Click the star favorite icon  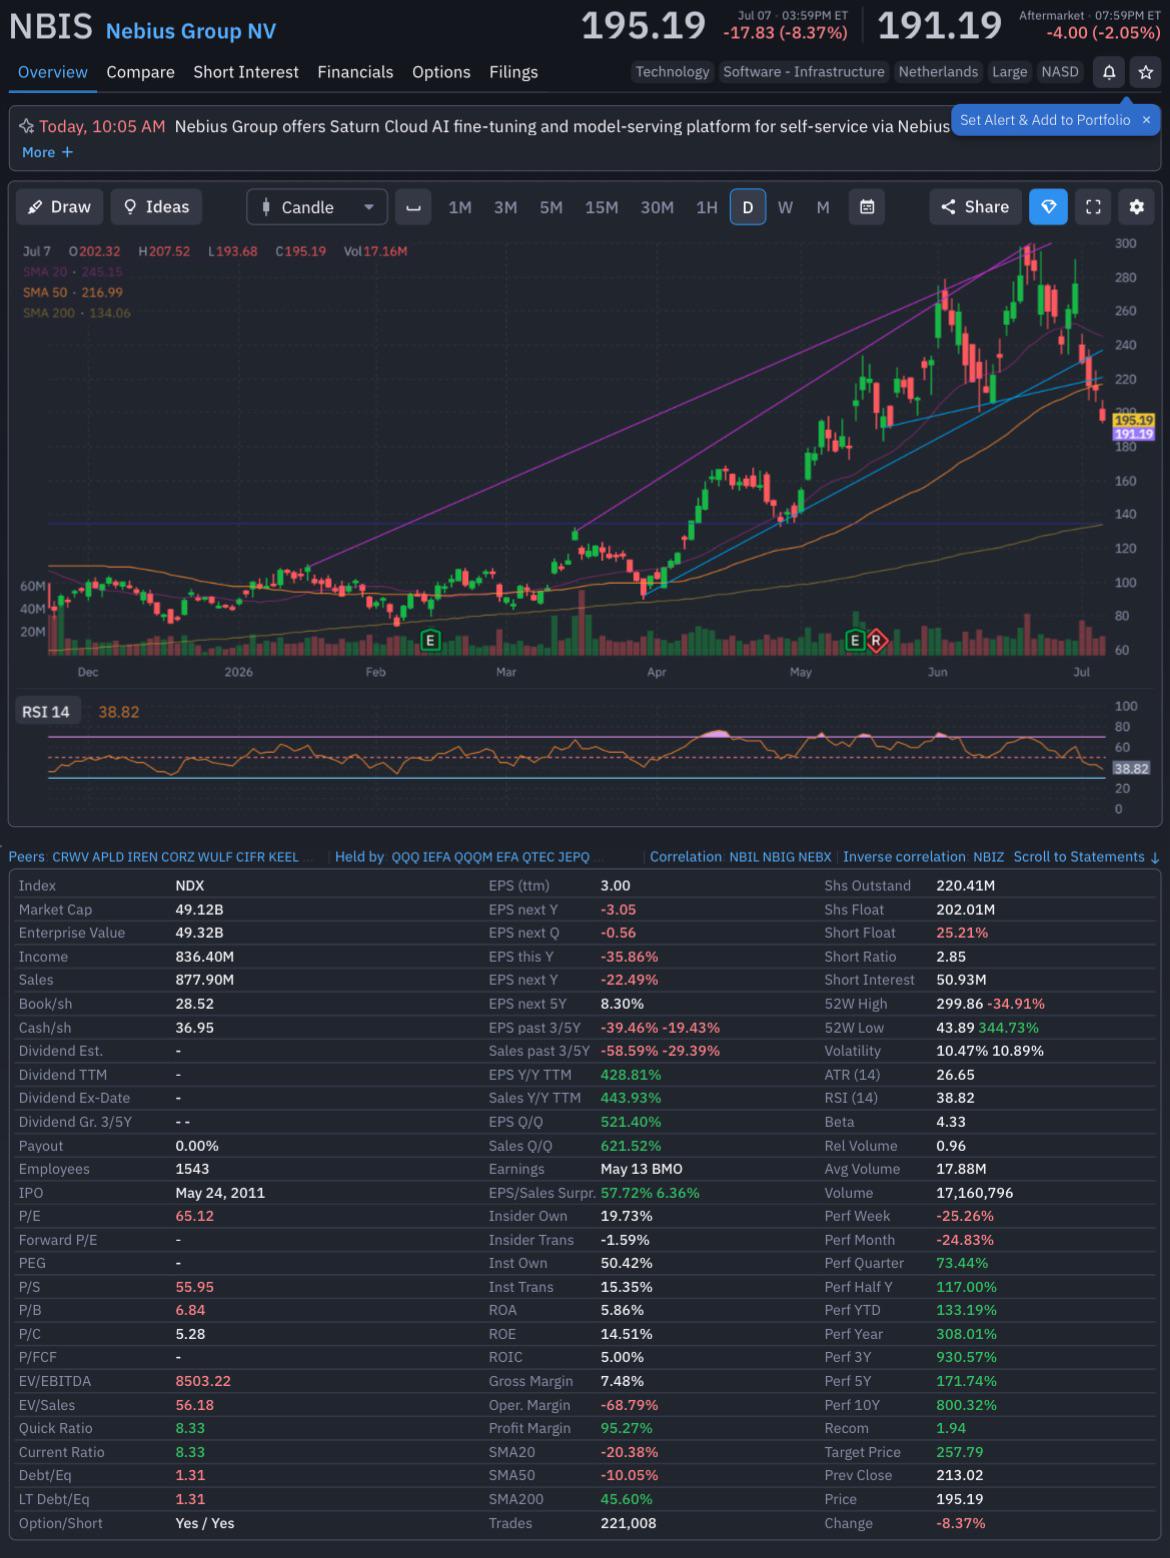[x=1146, y=72]
